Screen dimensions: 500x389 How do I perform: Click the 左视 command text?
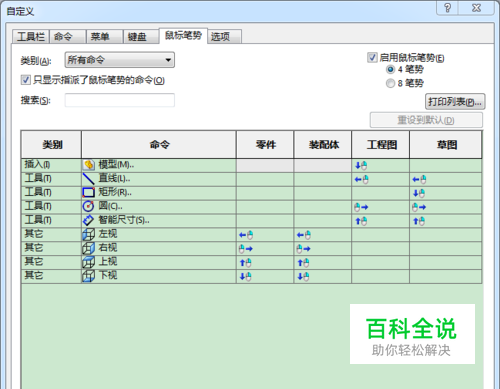click(x=108, y=234)
